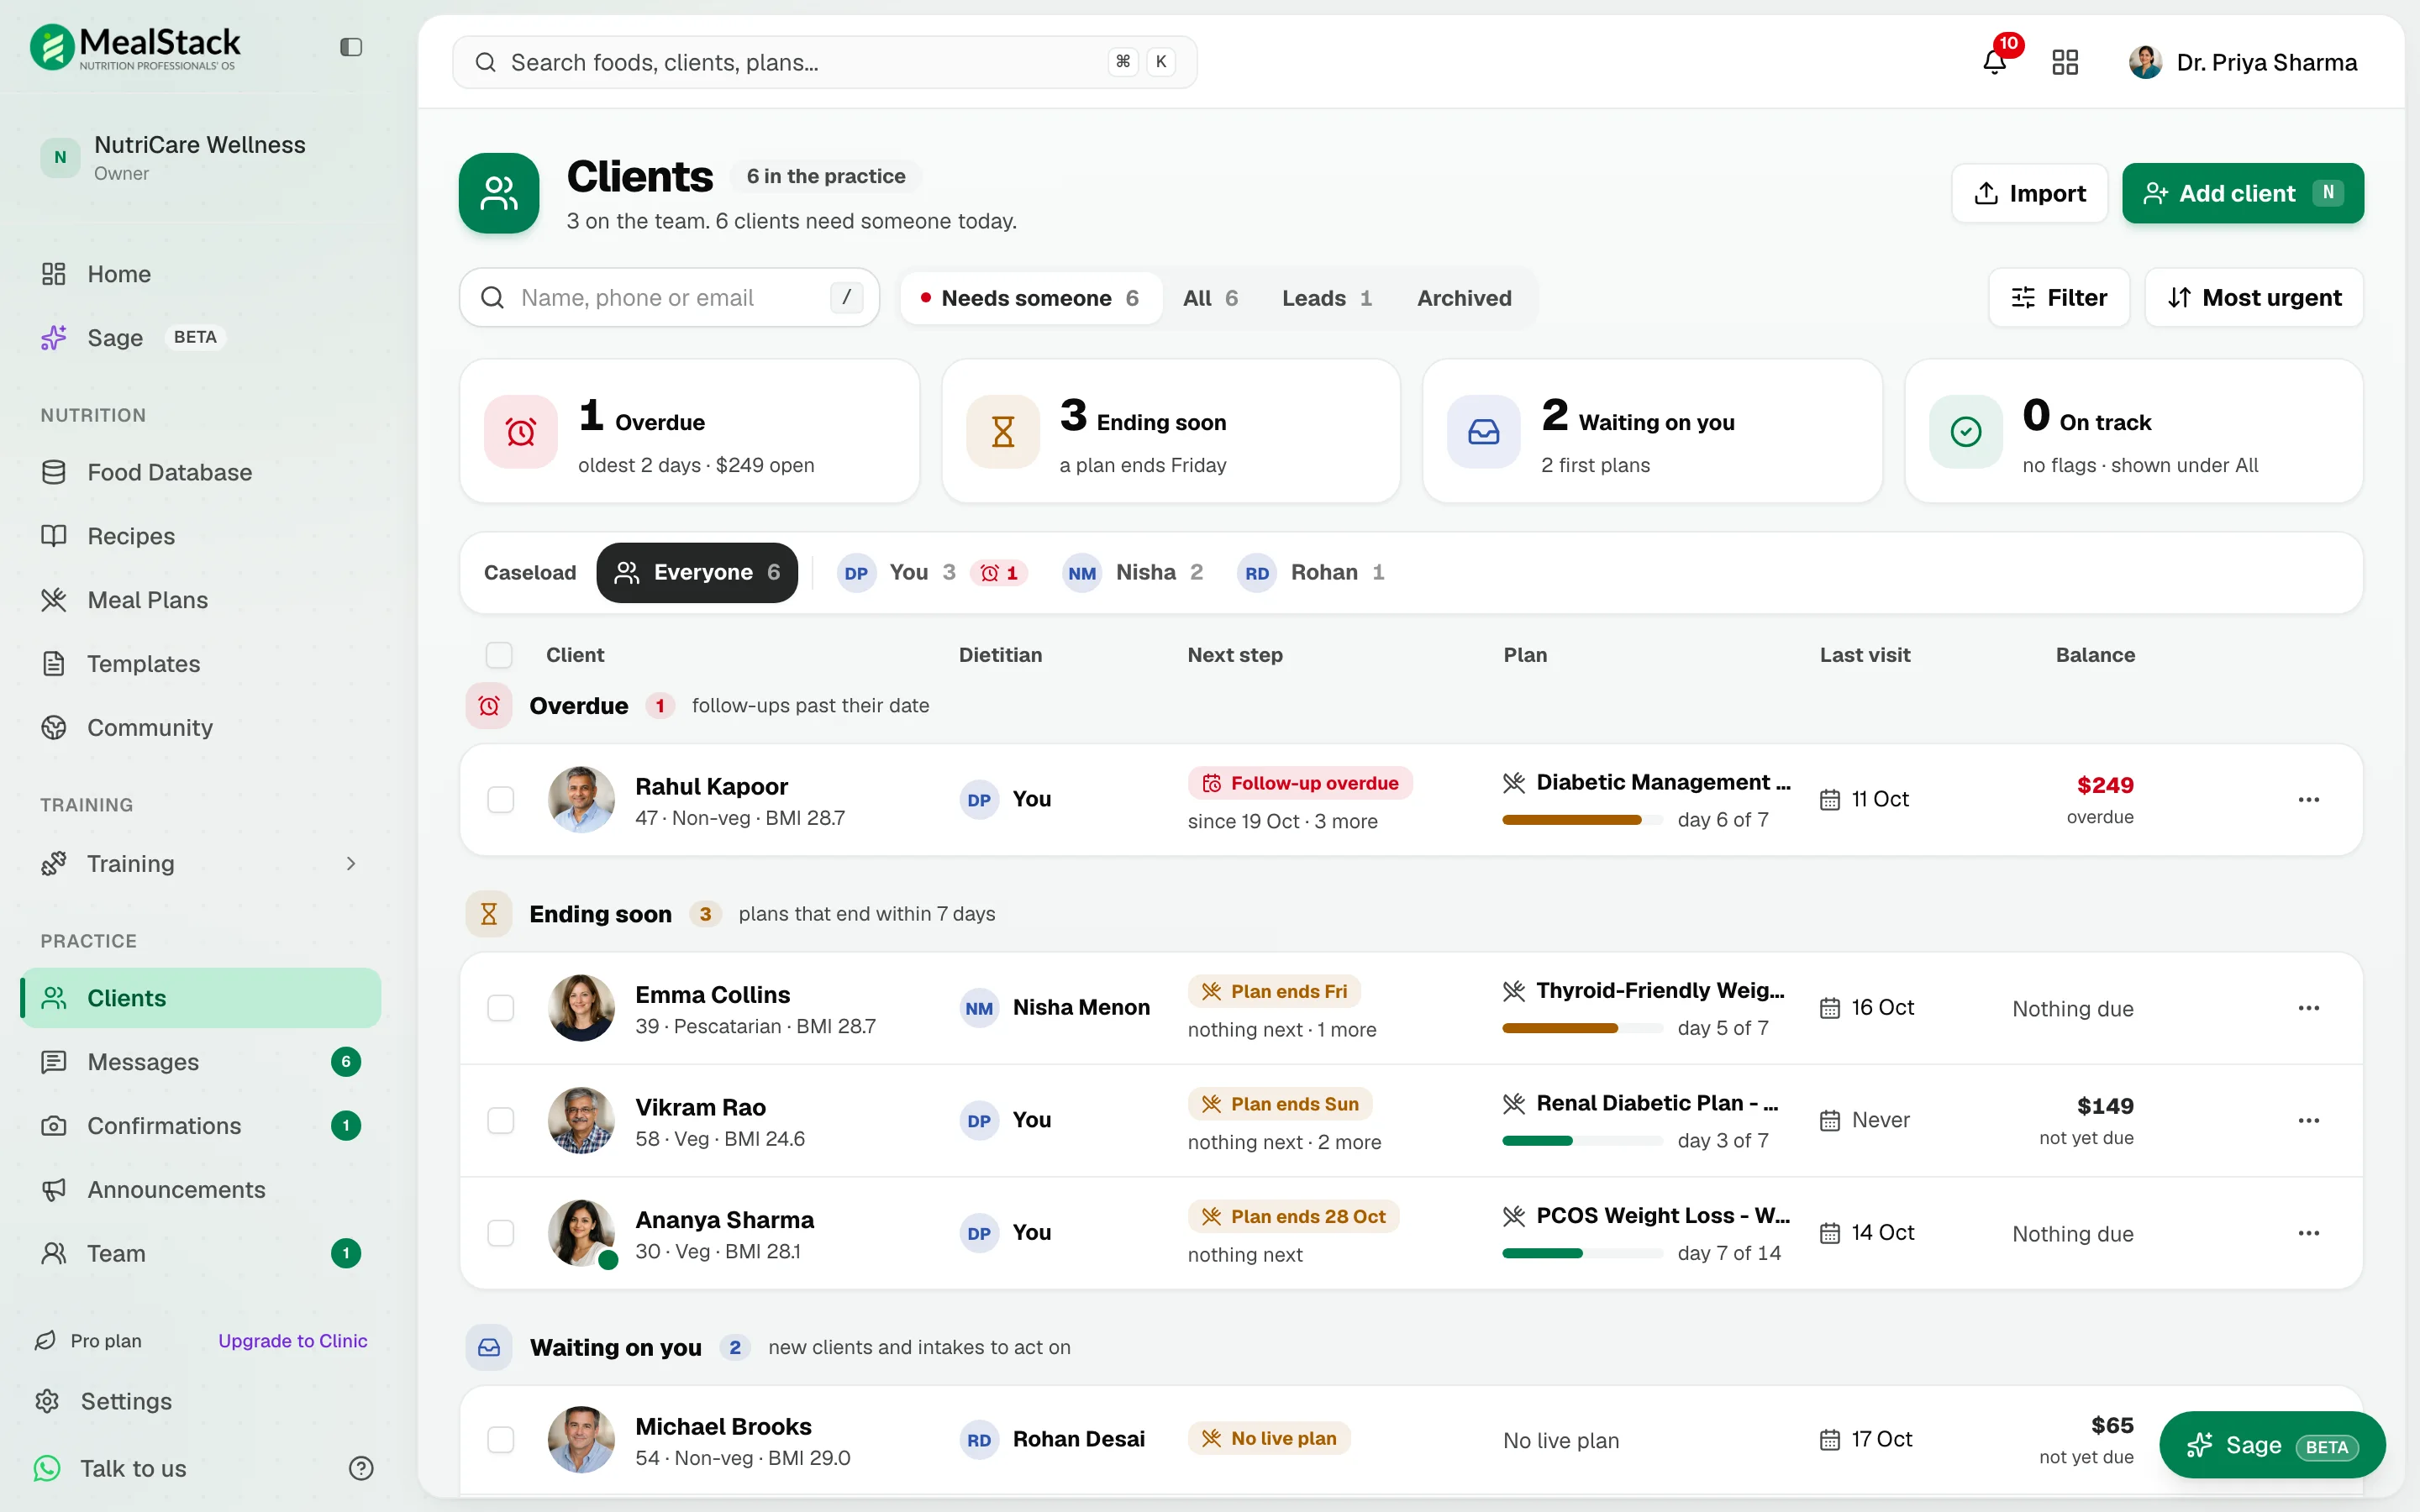This screenshot has width=2420, height=1512.
Task: Open more options for Vikram Rao
Action: (2309, 1120)
